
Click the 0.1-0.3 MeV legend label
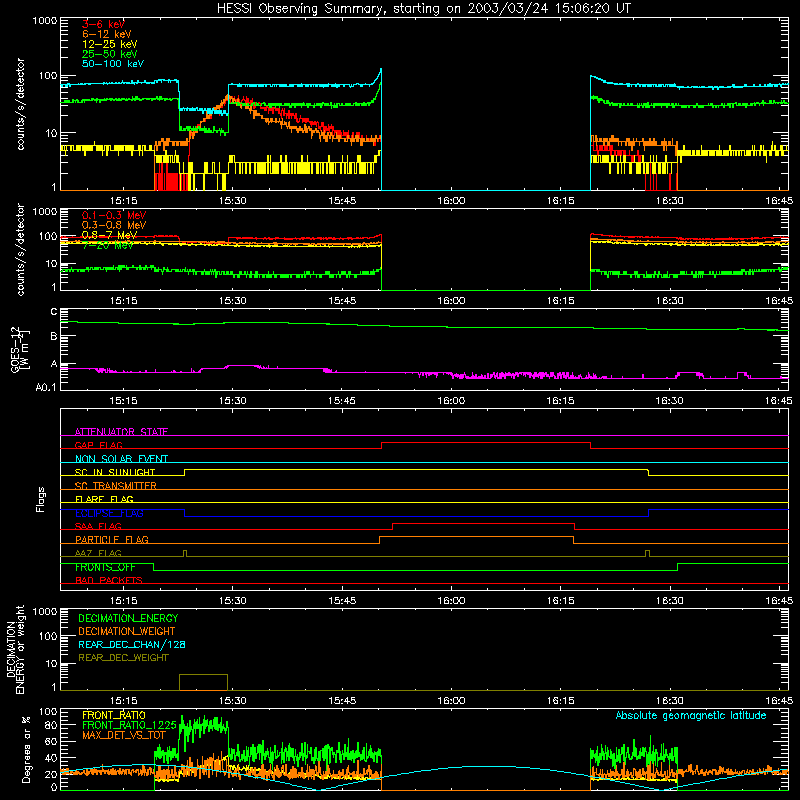[114, 215]
